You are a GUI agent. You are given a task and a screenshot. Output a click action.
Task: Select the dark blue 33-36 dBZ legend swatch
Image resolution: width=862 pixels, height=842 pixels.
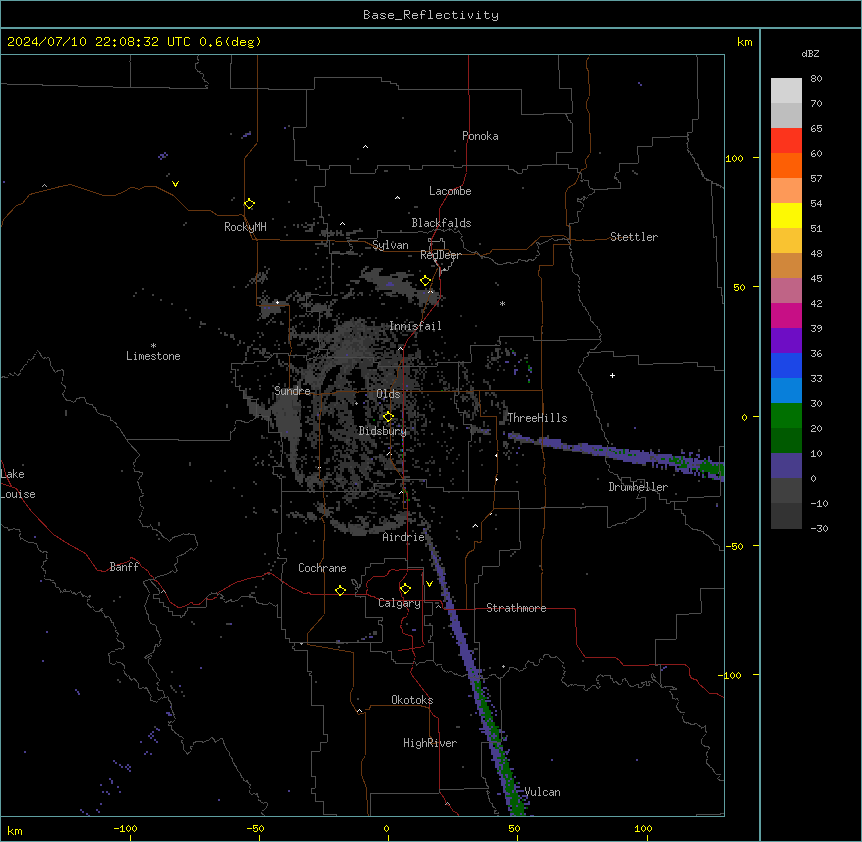pos(786,365)
